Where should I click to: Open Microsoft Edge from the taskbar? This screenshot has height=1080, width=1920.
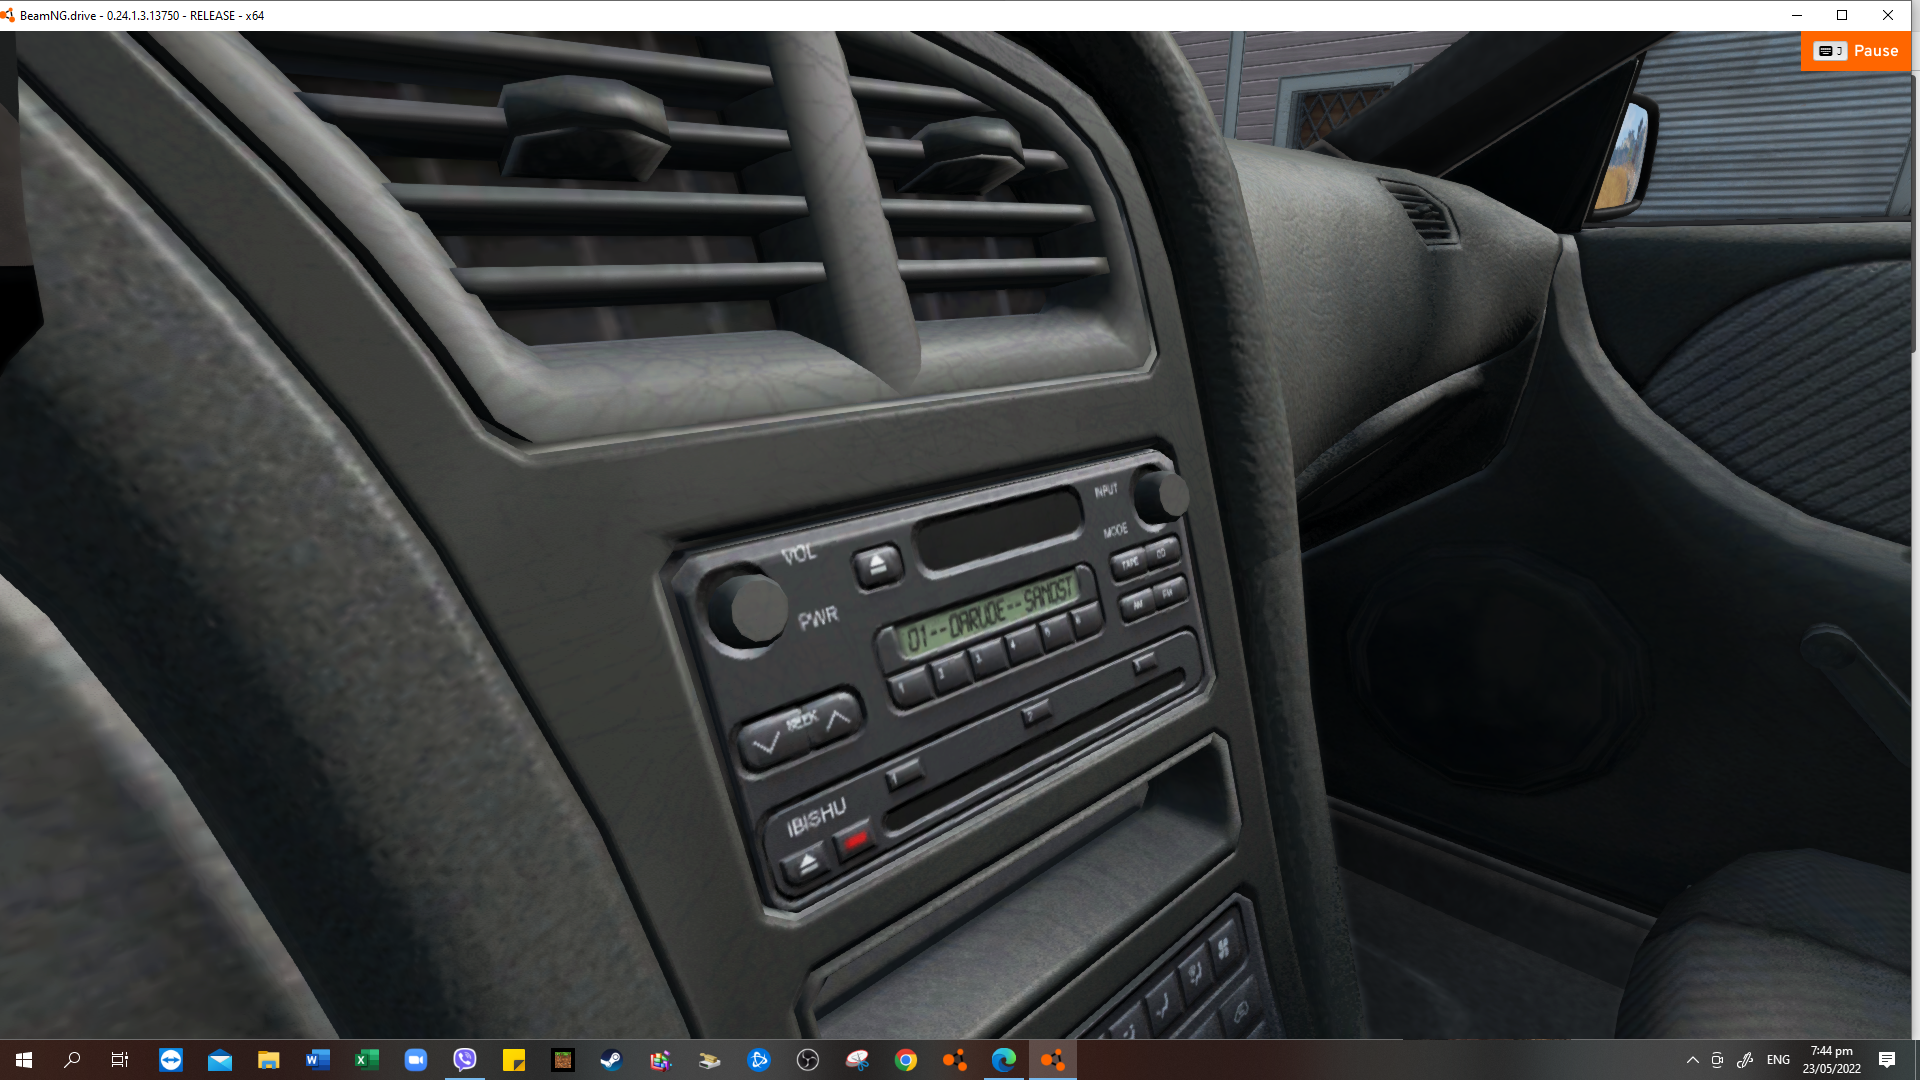tap(1004, 1060)
